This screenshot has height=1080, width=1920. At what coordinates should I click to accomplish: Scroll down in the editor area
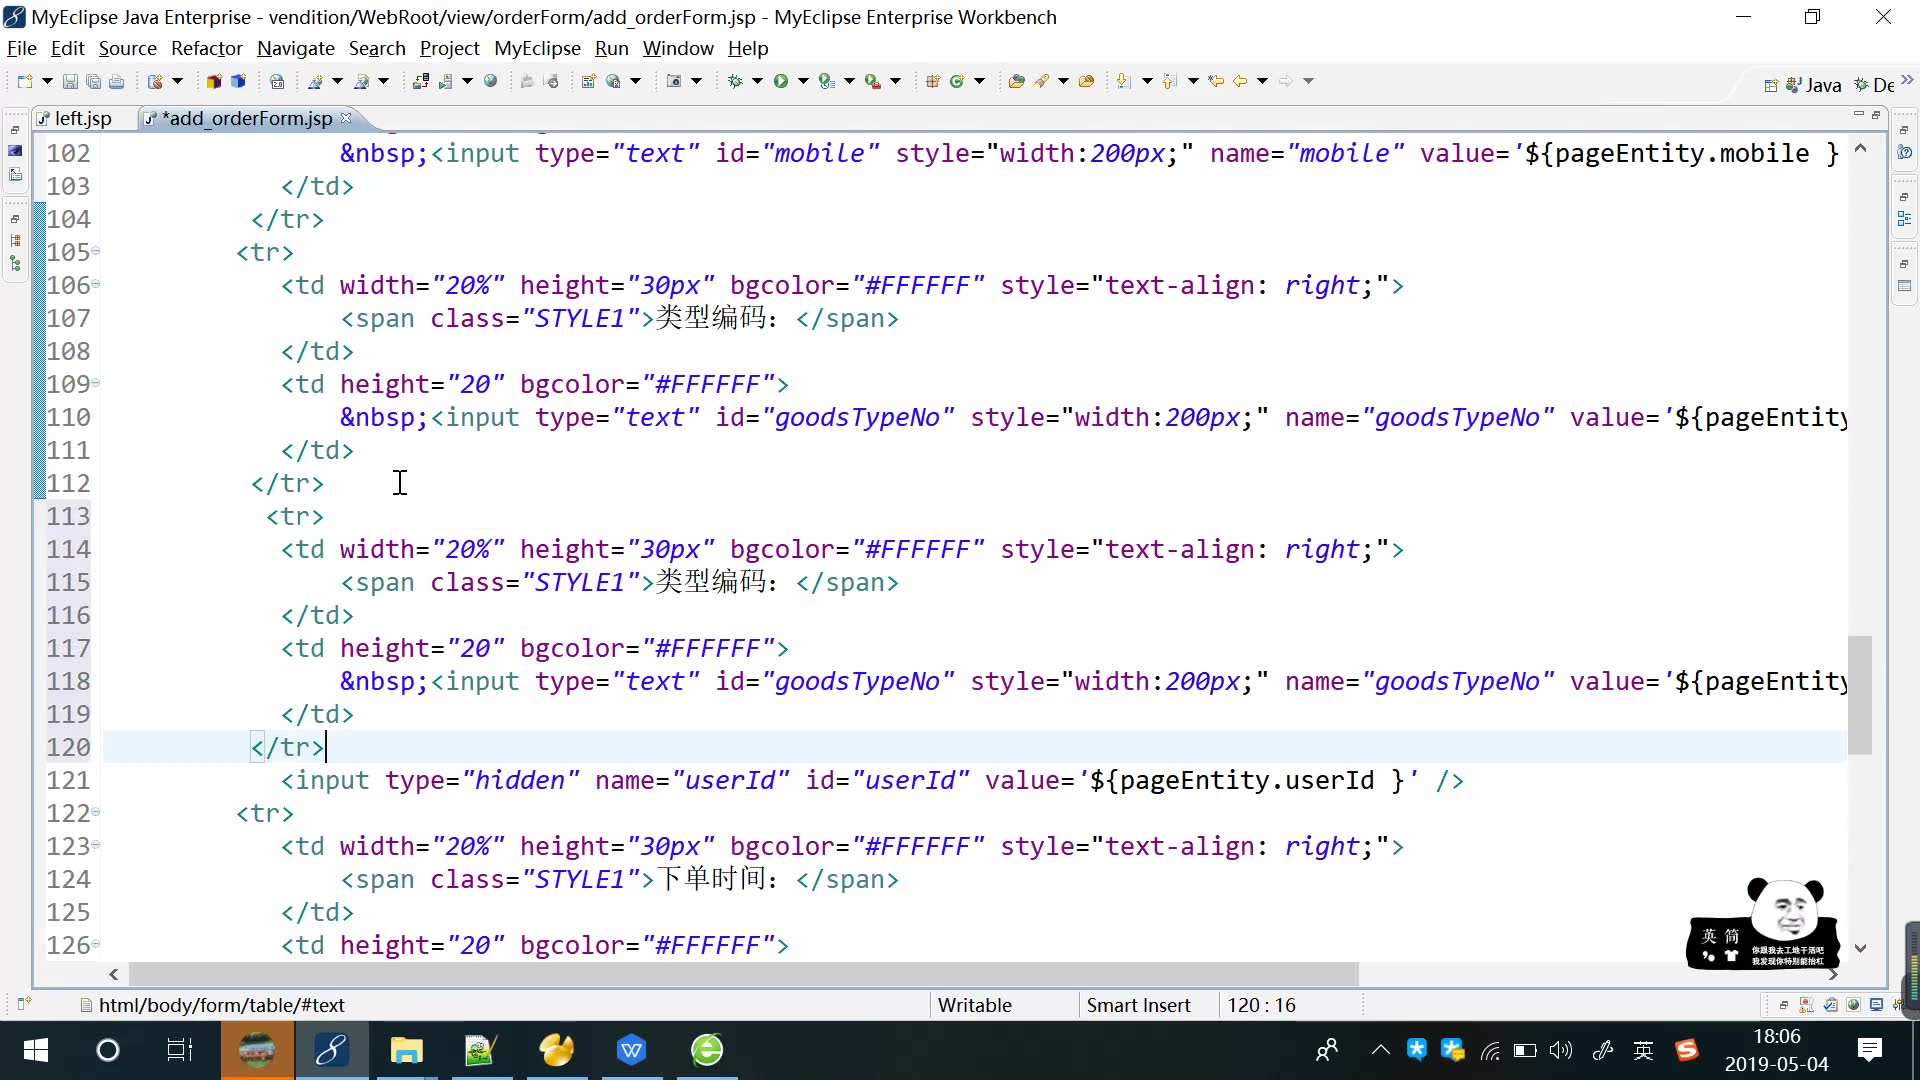(x=1861, y=949)
